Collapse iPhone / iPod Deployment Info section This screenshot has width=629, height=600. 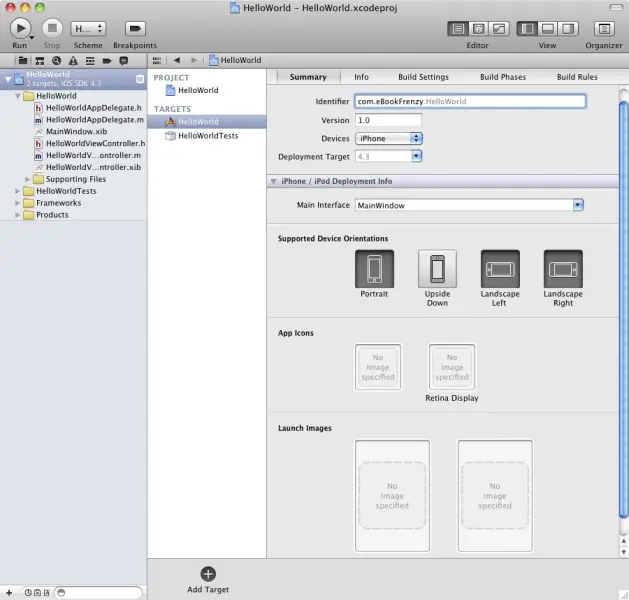coord(273,181)
